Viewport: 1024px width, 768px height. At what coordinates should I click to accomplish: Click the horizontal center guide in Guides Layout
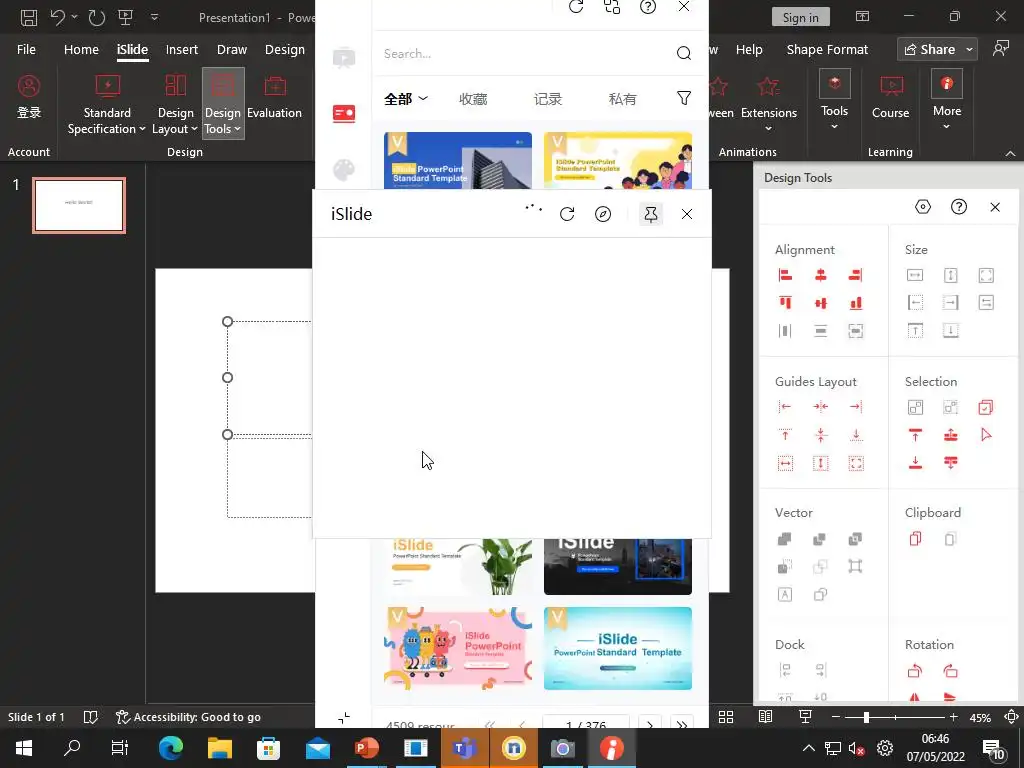820,407
